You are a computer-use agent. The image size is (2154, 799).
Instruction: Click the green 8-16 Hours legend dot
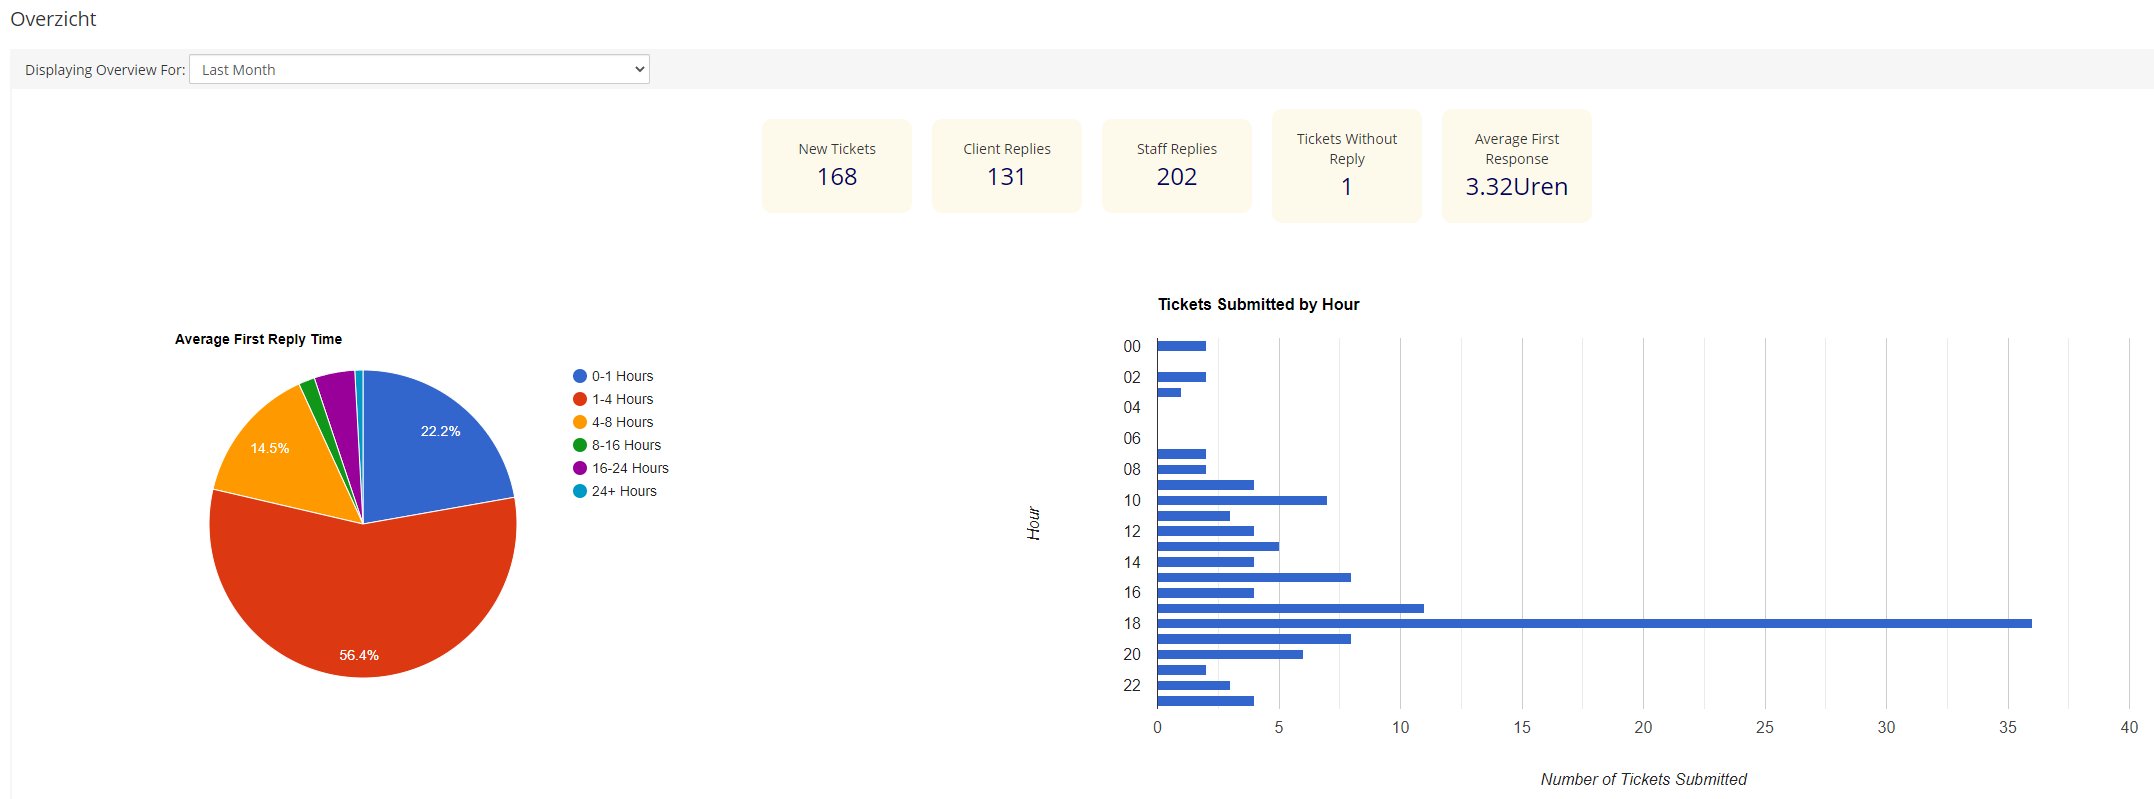coord(580,445)
